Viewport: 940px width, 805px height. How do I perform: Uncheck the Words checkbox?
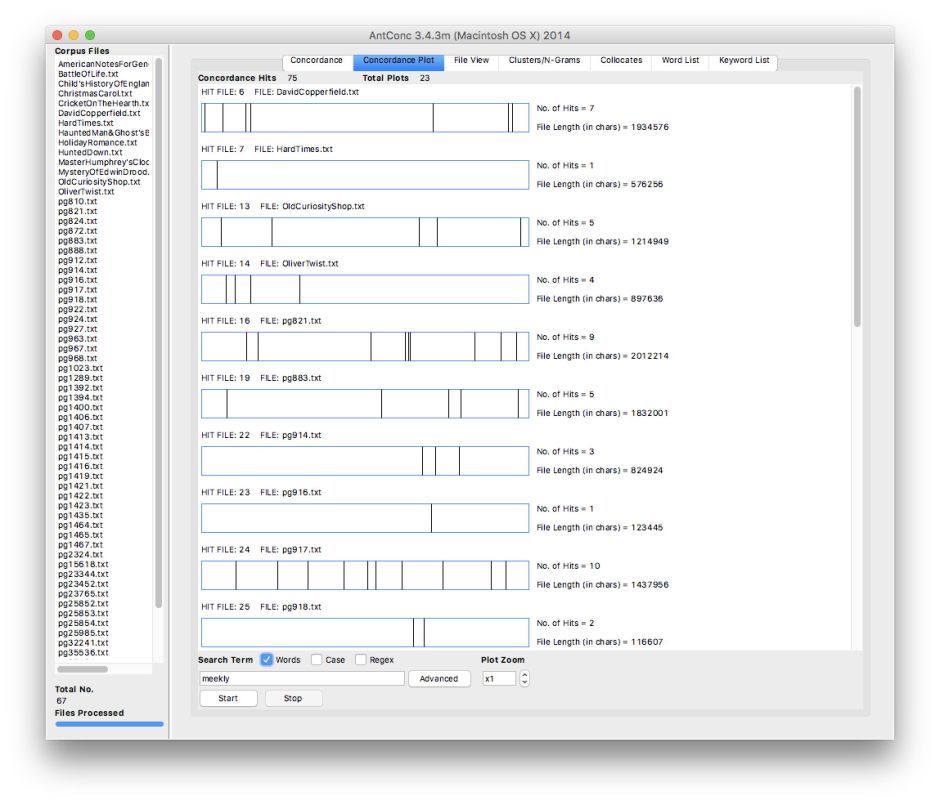tap(267, 660)
